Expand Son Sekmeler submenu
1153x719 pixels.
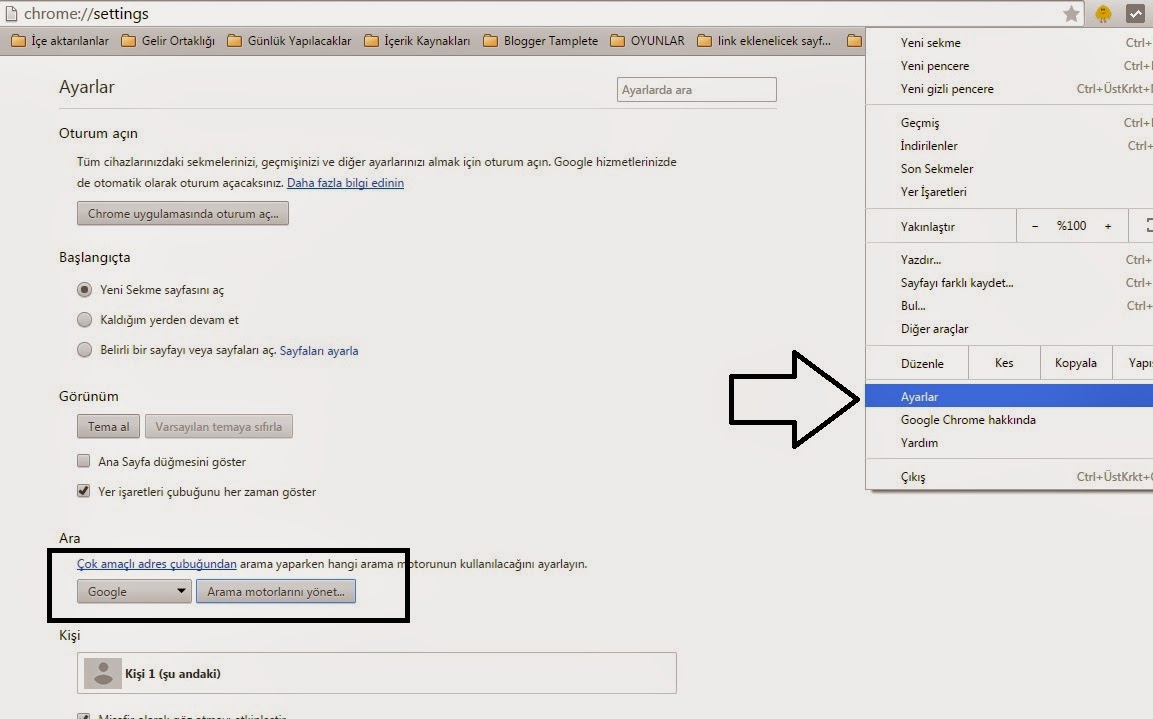click(x=1009, y=168)
